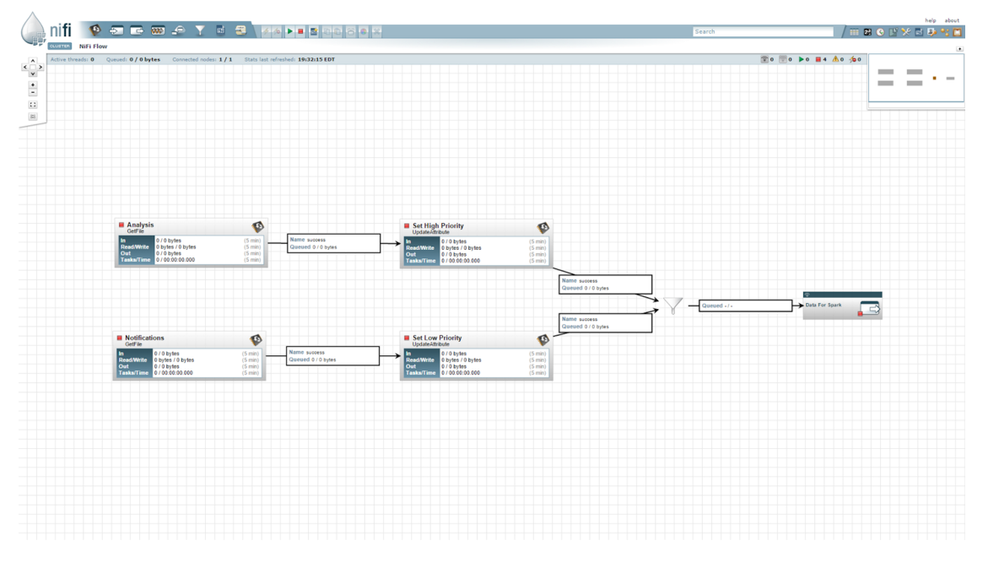Select the Notifications GetFile processor
Screen dimensions: 999x579
(189, 355)
